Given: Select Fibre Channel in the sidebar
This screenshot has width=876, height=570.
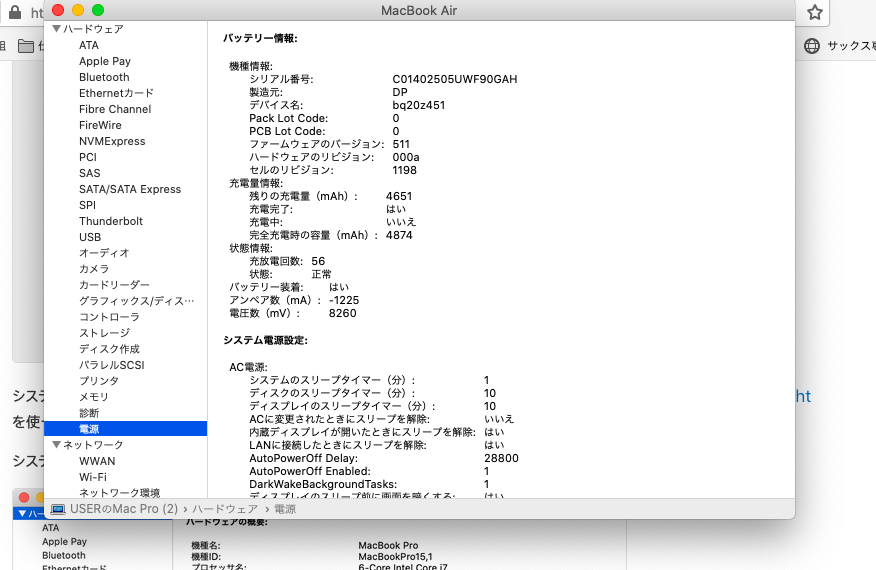Looking at the screenshot, I should tap(115, 109).
